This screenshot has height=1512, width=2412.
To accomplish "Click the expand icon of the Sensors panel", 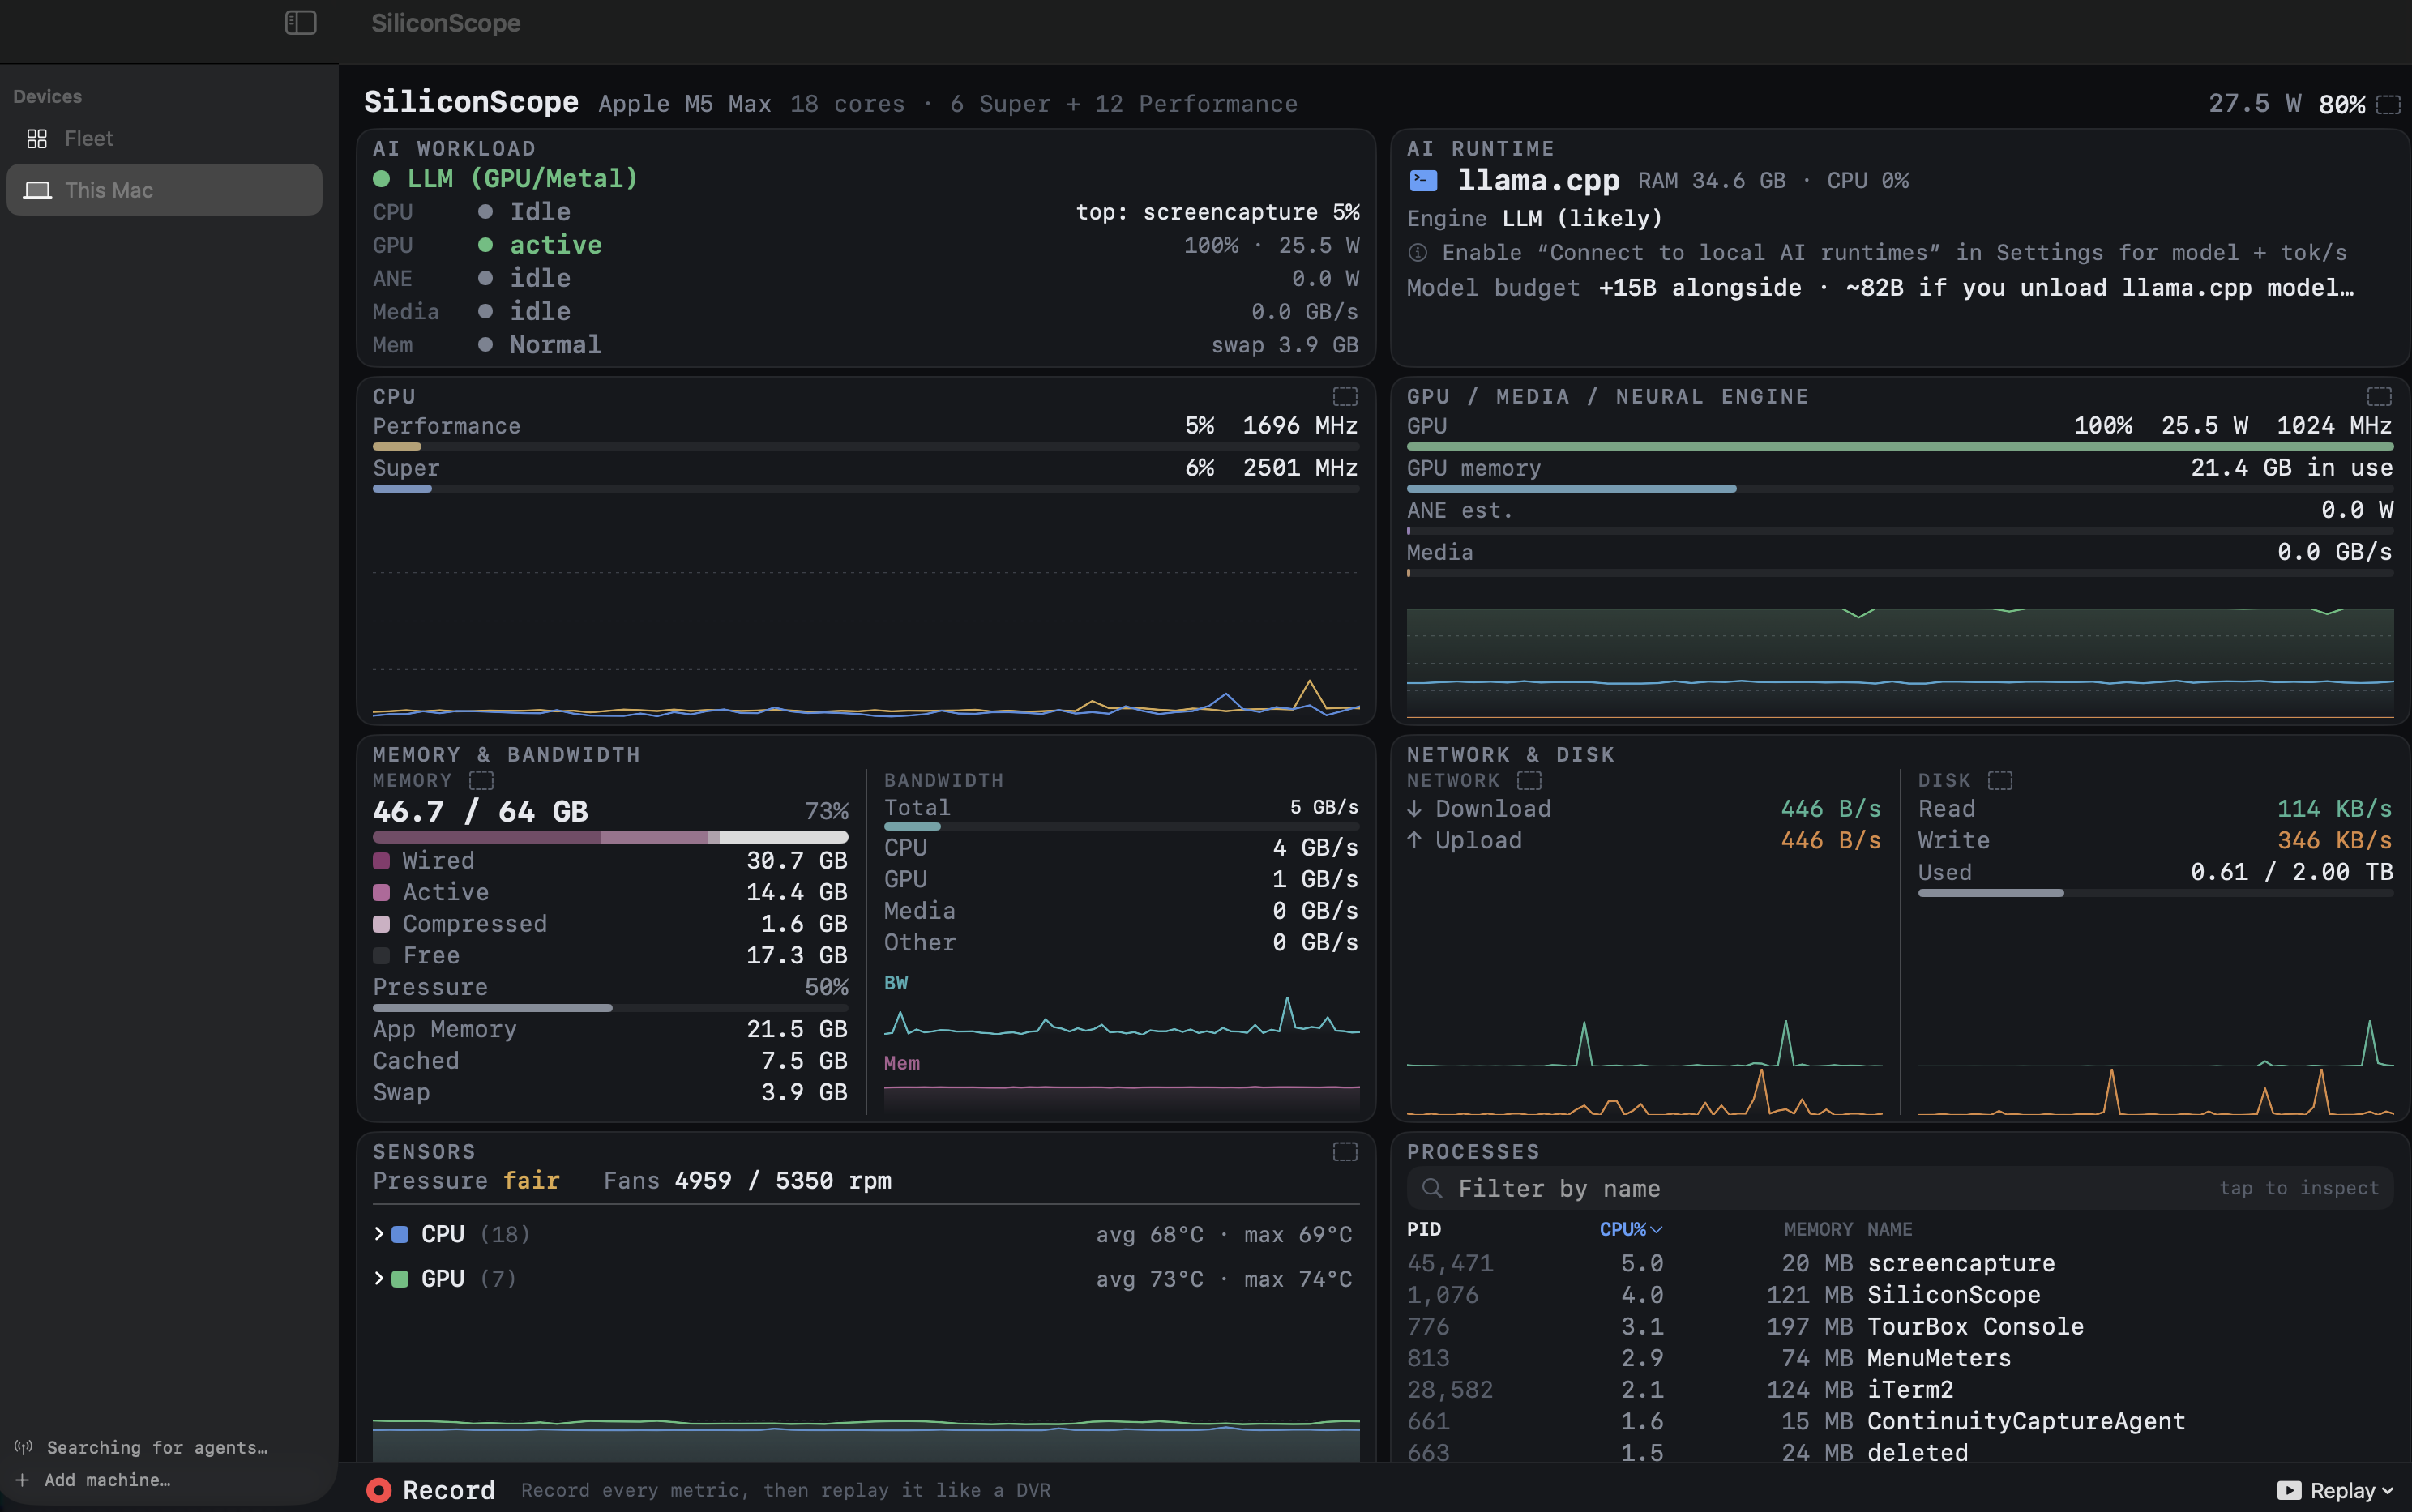I will click(1345, 1151).
